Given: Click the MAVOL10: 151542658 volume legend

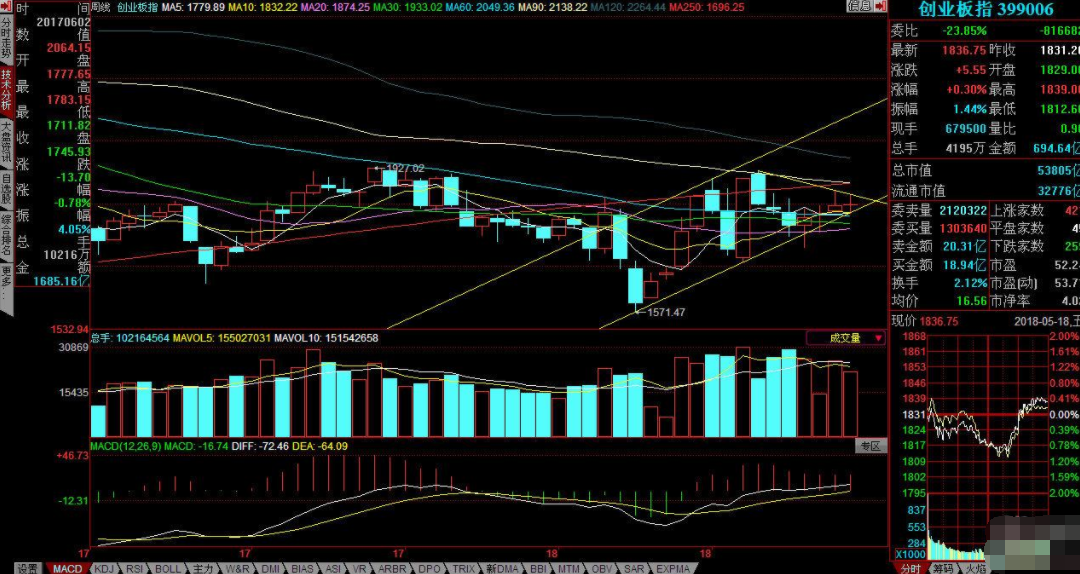Looking at the screenshot, I should click(x=326, y=338).
